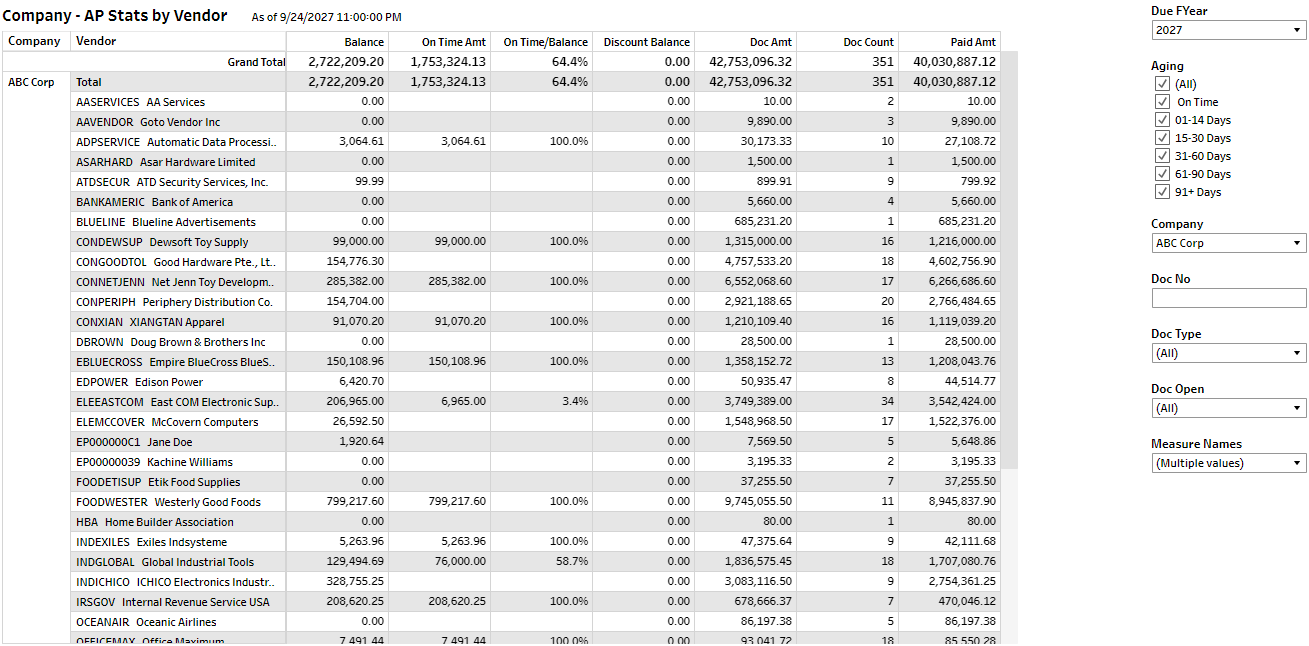Screen dimensions: 1309x646
Task: Select the IRSGOV Internal Revenue Service vendor
Action: click(172, 602)
